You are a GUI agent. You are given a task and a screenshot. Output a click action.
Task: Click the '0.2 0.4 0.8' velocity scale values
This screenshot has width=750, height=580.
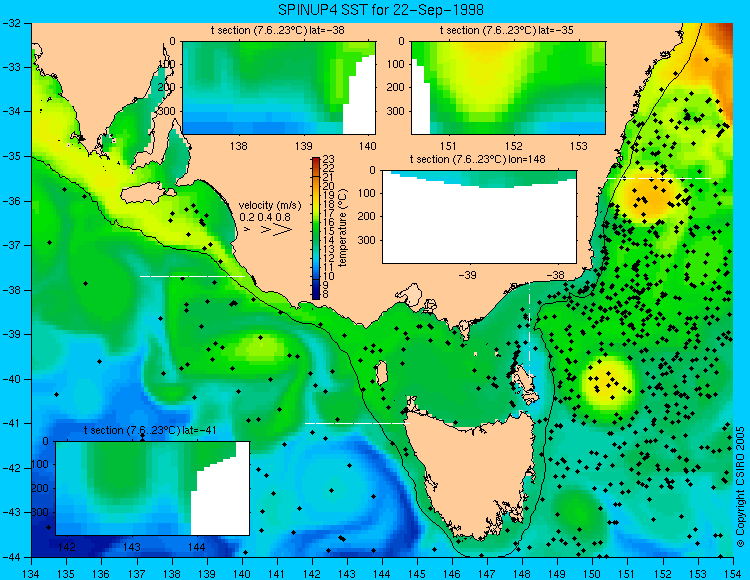tap(265, 217)
